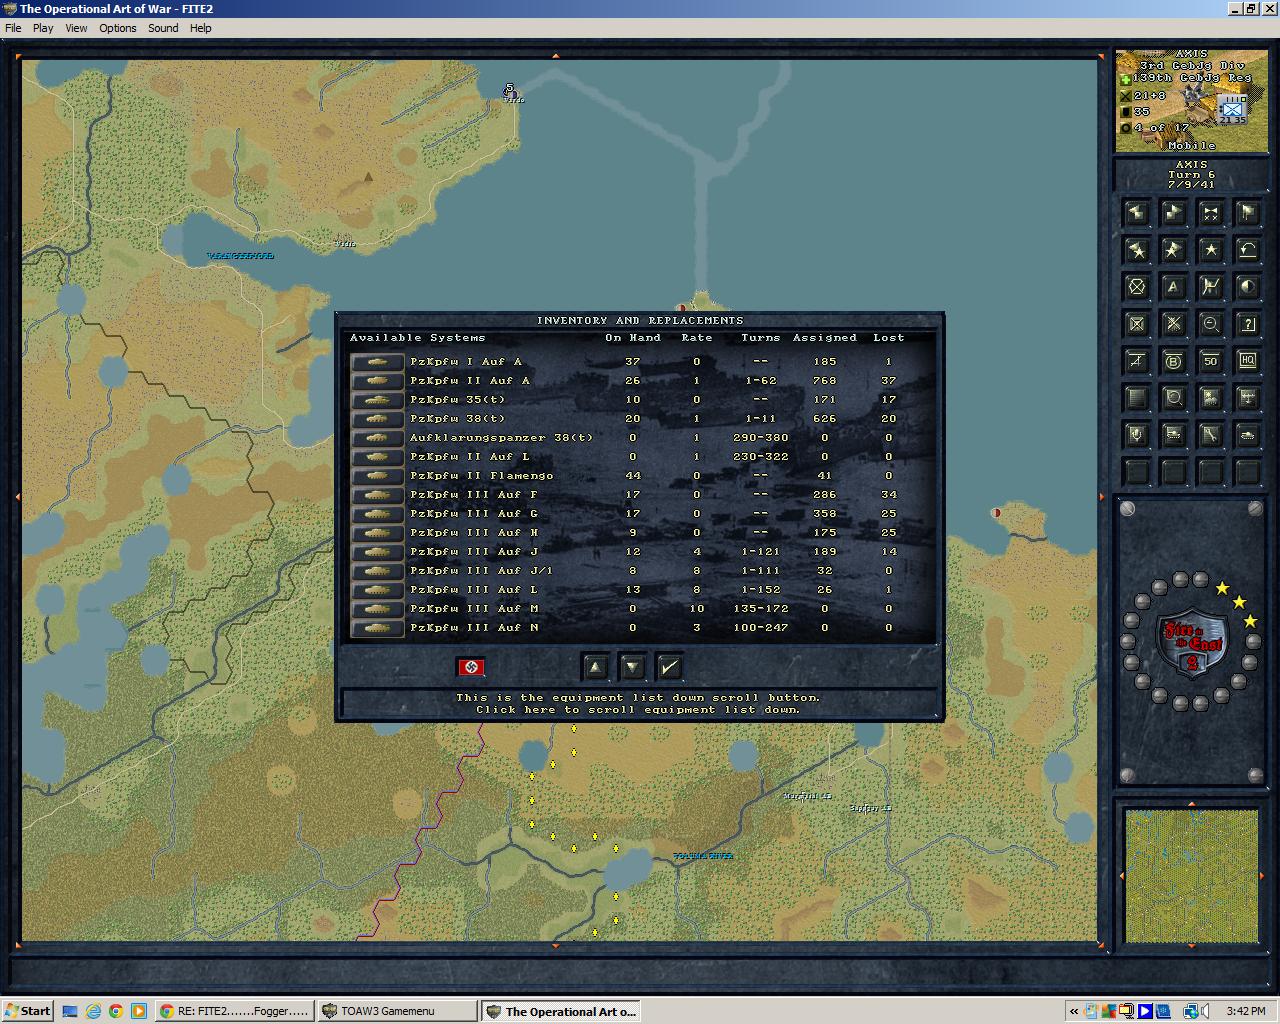
Task: Click the minimap thumbnail in the side panel
Action: (1190, 876)
